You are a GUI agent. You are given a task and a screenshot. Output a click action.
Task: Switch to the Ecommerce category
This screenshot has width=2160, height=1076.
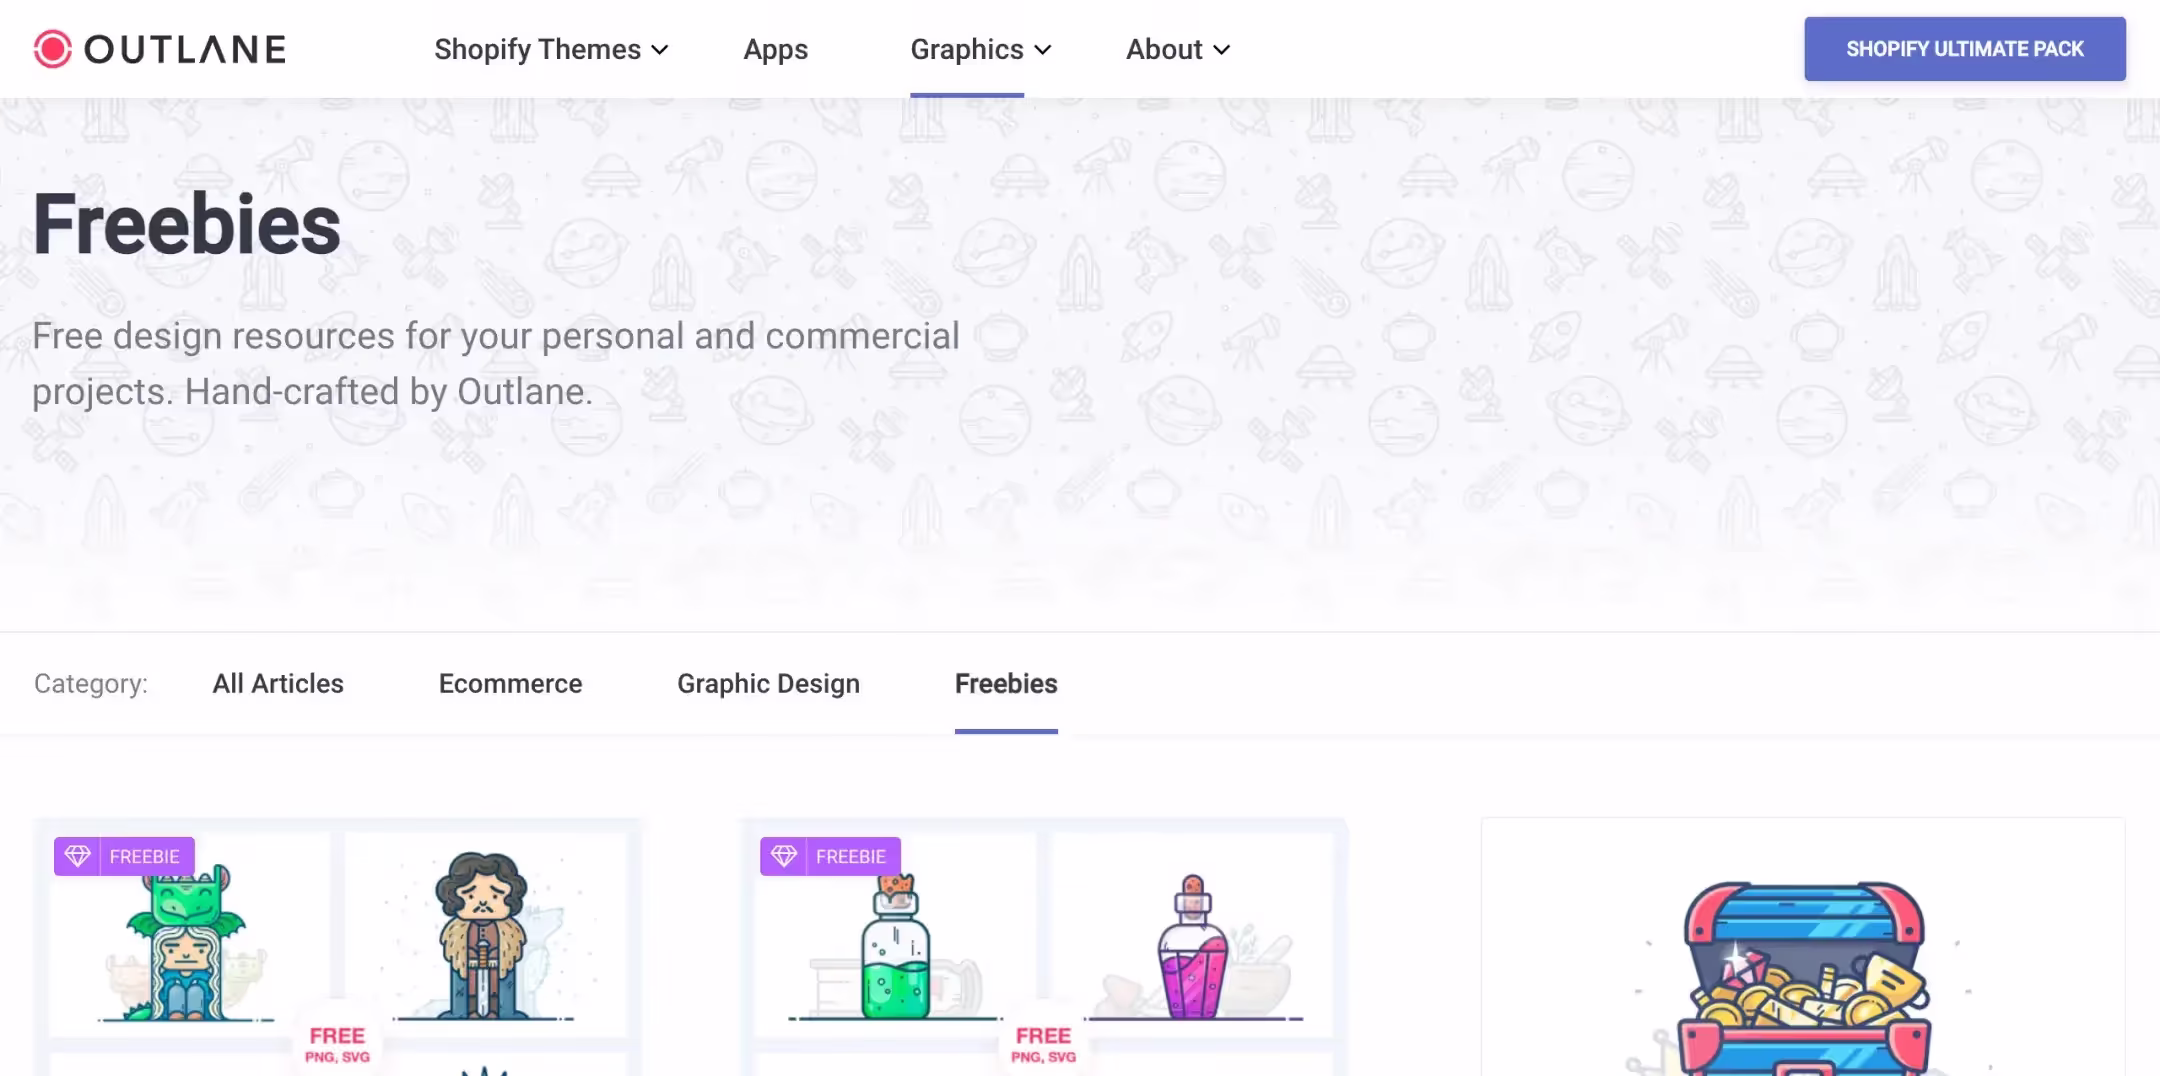pyautogui.click(x=510, y=683)
